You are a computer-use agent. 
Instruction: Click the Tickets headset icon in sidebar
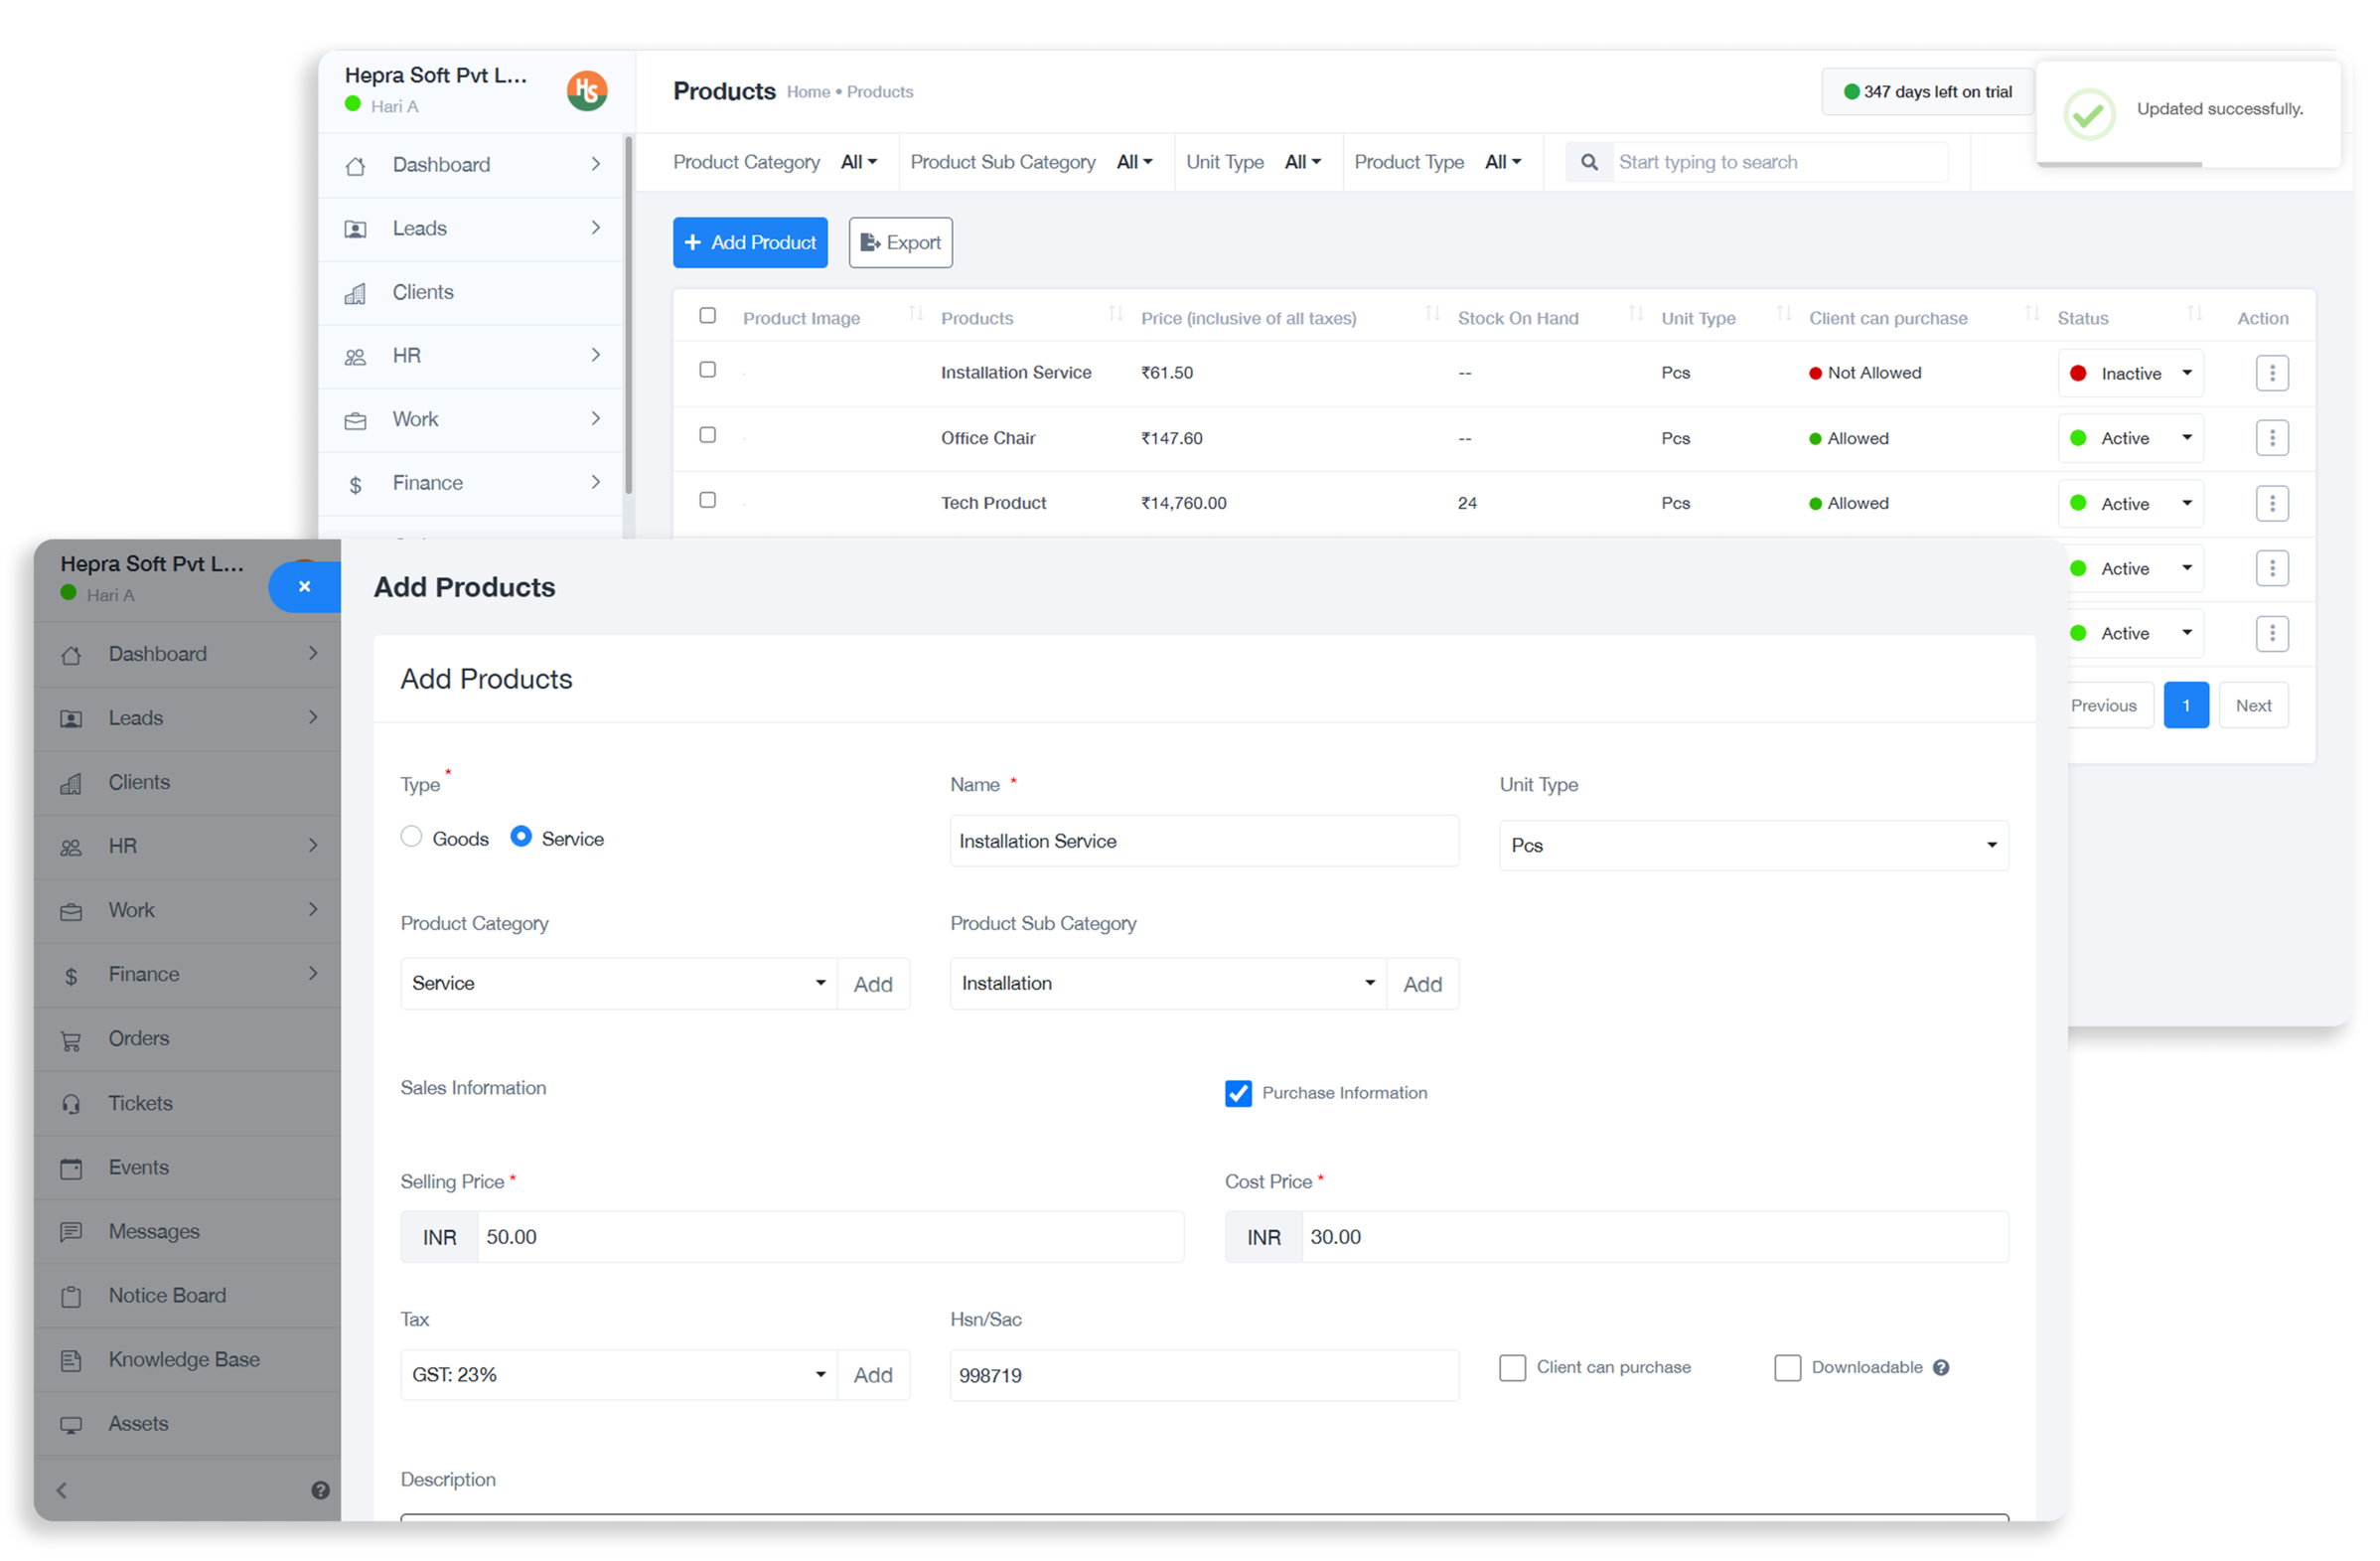coord(71,1103)
